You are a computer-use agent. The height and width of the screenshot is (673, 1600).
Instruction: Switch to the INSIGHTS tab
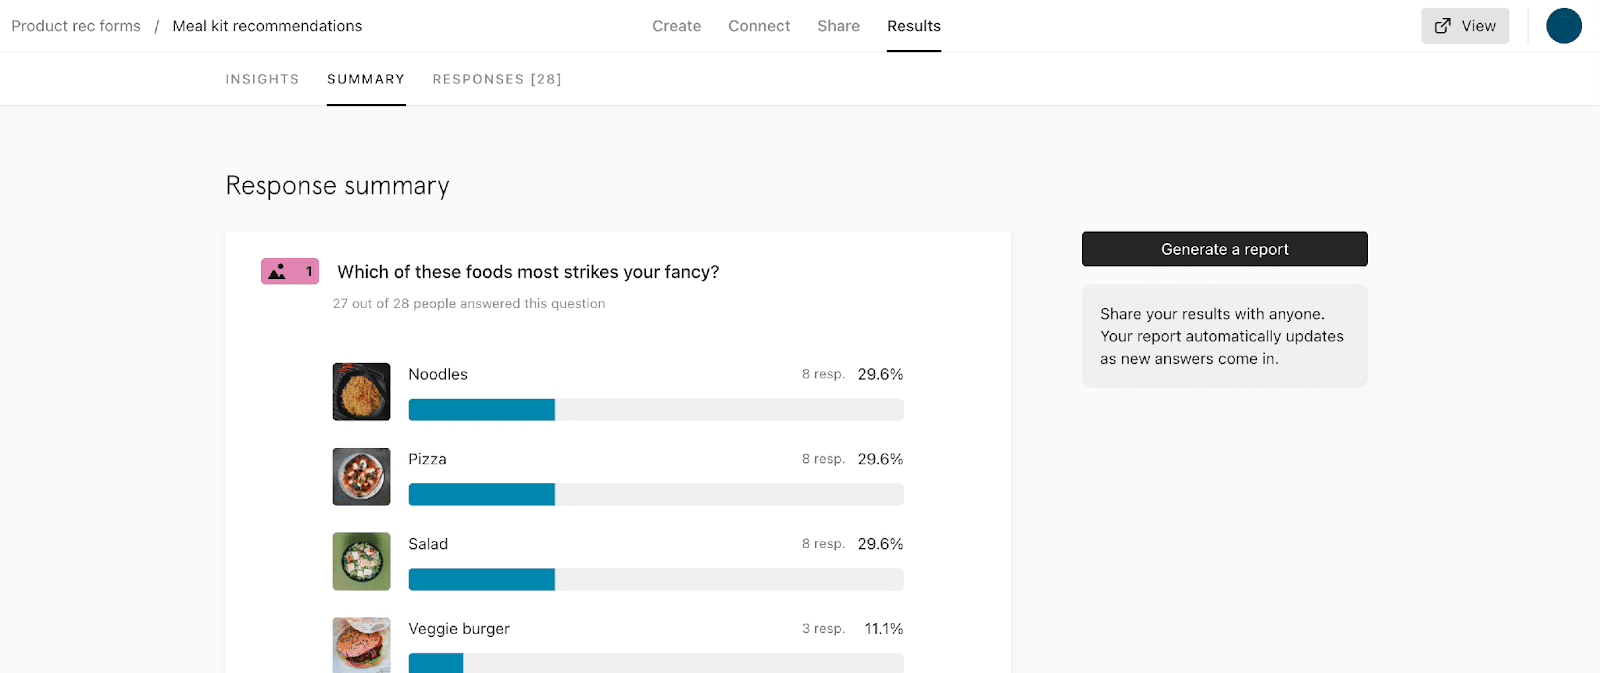click(x=262, y=78)
